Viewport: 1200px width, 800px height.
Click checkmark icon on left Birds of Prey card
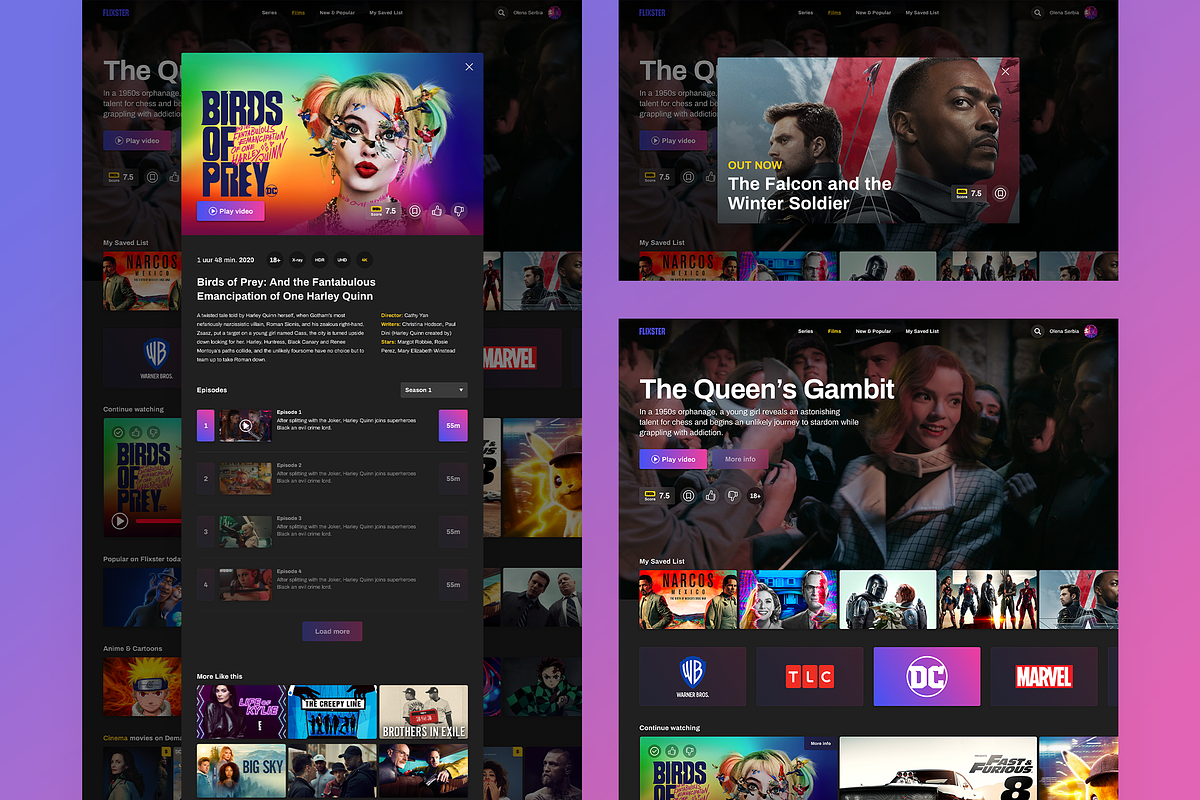(x=119, y=432)
